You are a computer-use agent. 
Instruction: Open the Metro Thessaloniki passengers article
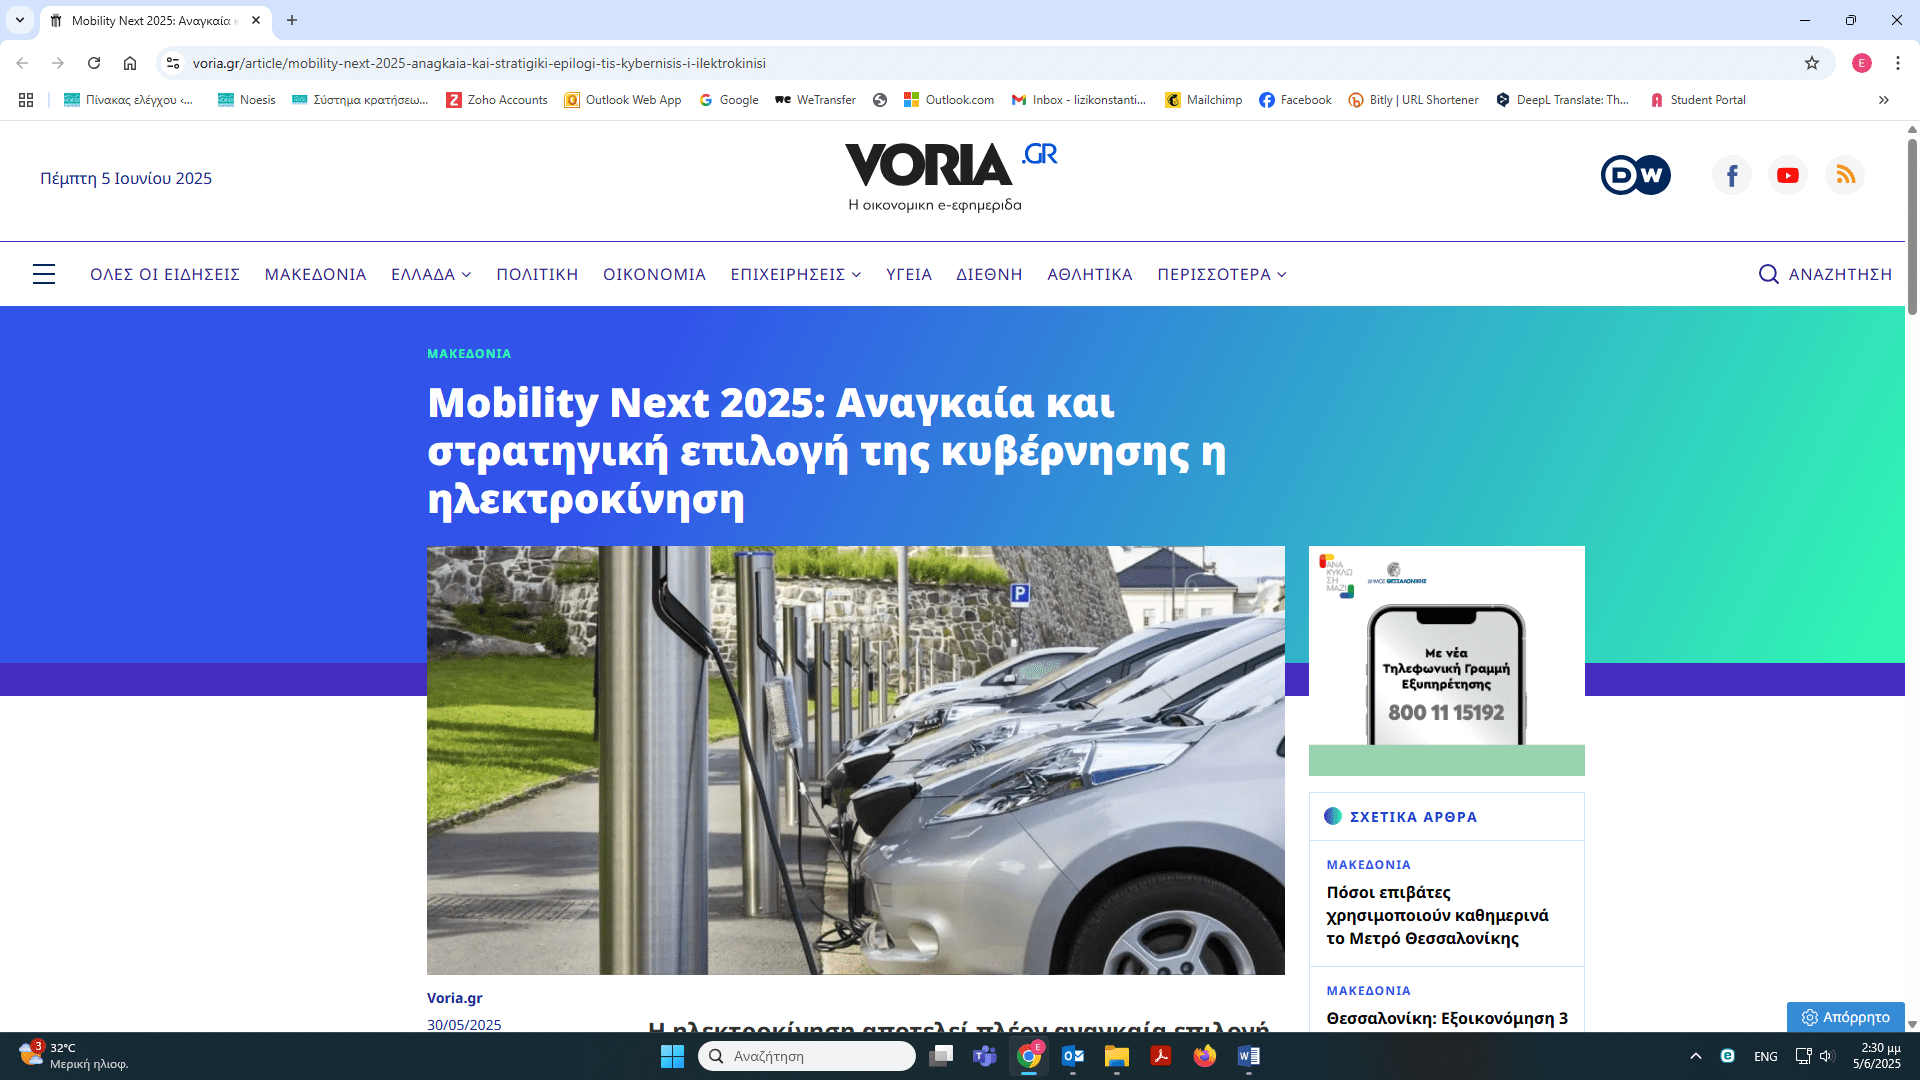tap(1437, 915)
